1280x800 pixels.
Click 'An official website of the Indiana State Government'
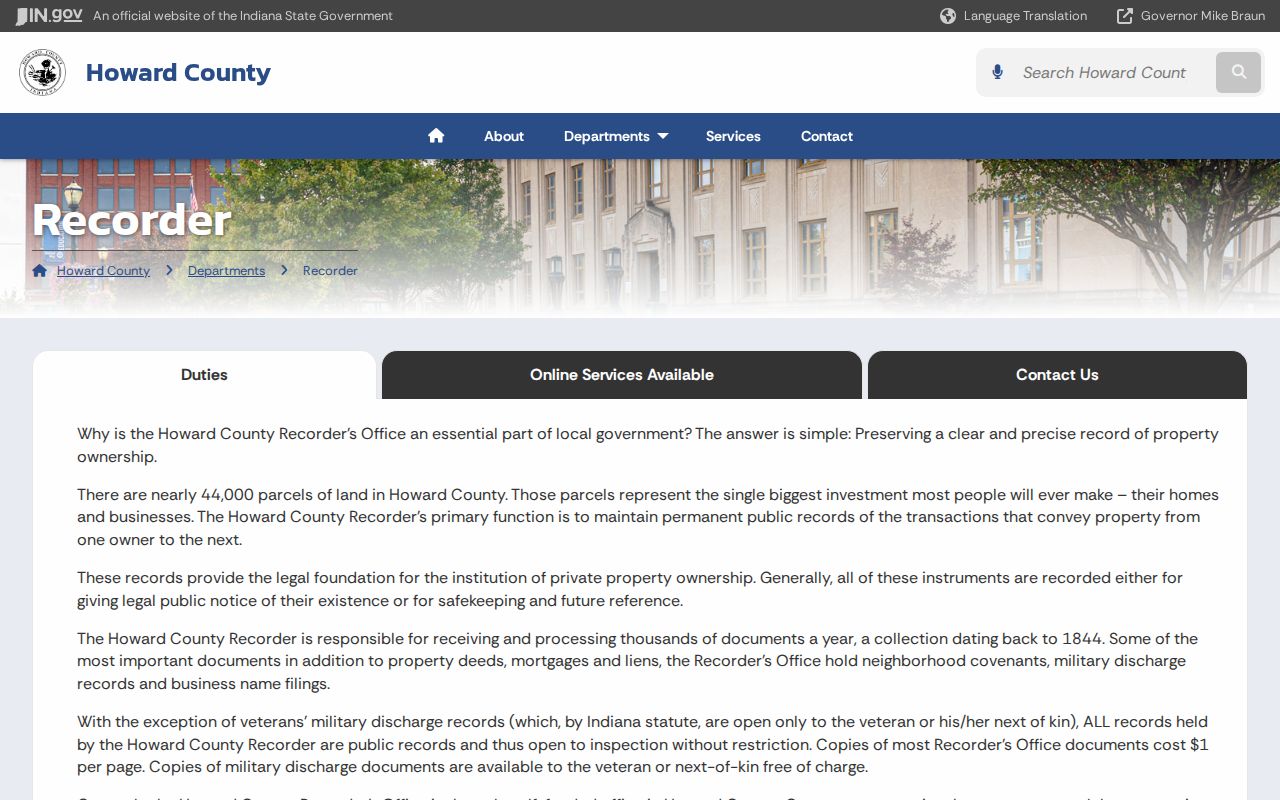pyautogui.click(x=243, y=16)
